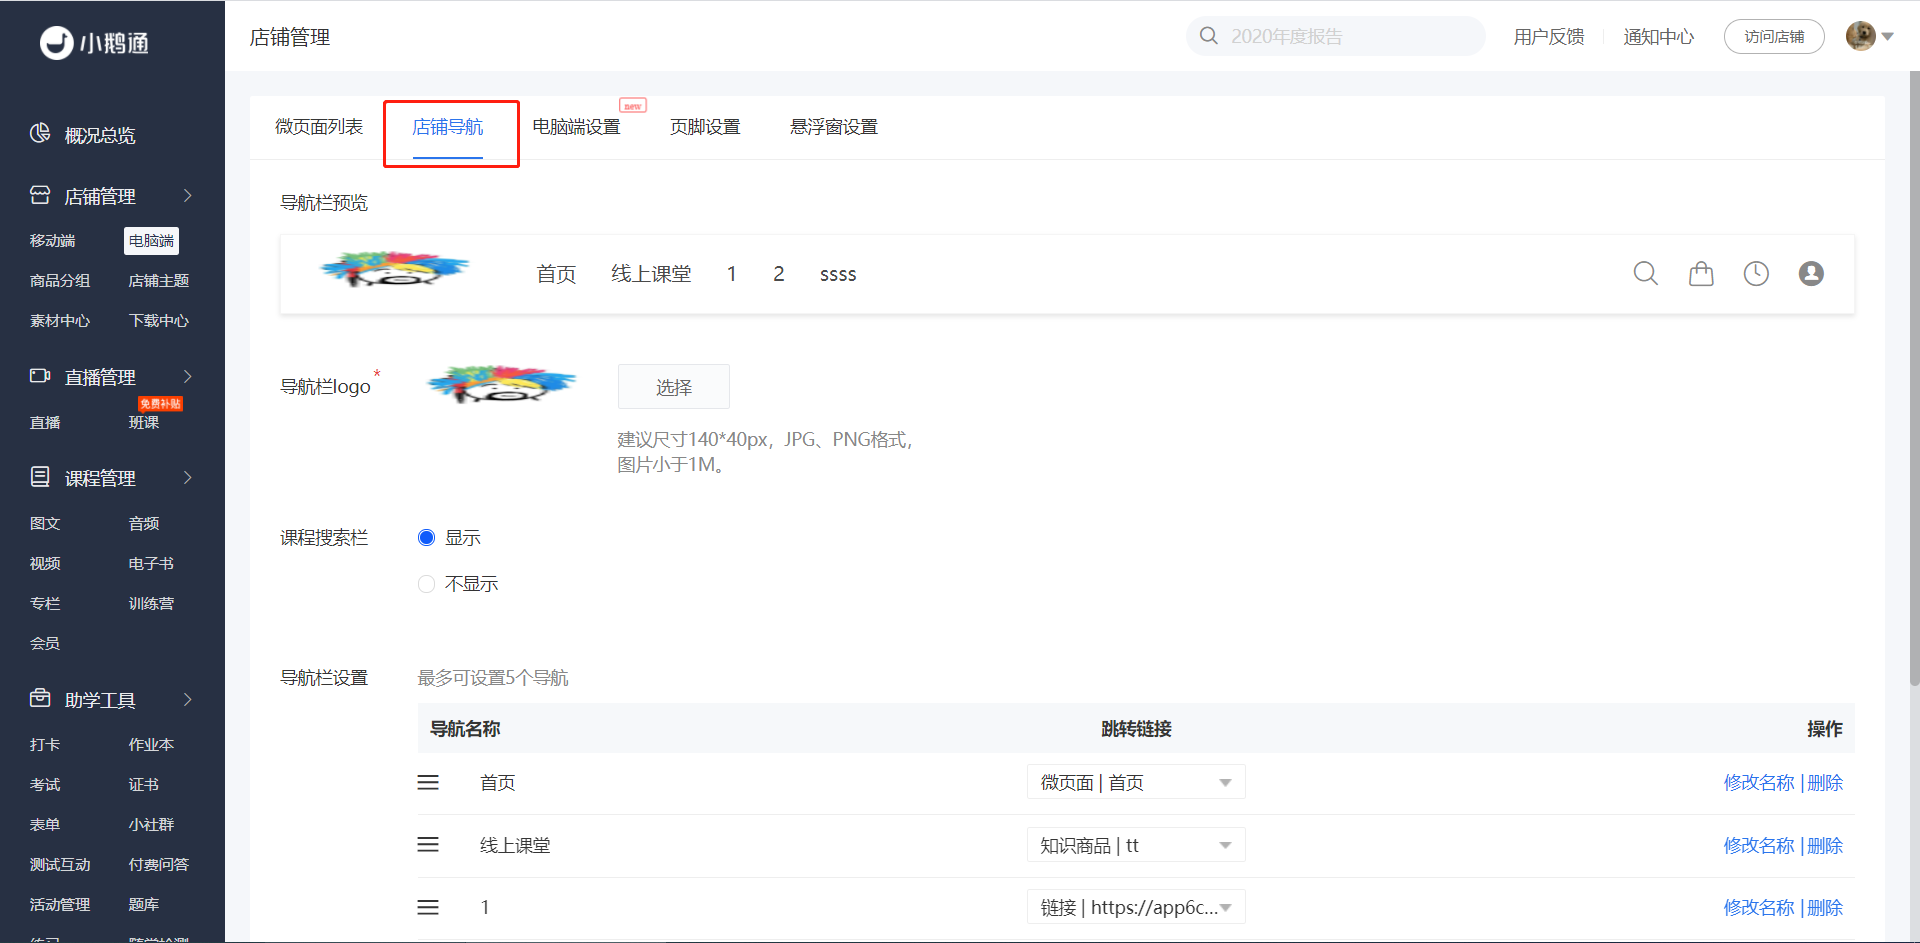Open the 页脚设置 tab
This screenshot has height=943, width=1920.
pos(705,127)
